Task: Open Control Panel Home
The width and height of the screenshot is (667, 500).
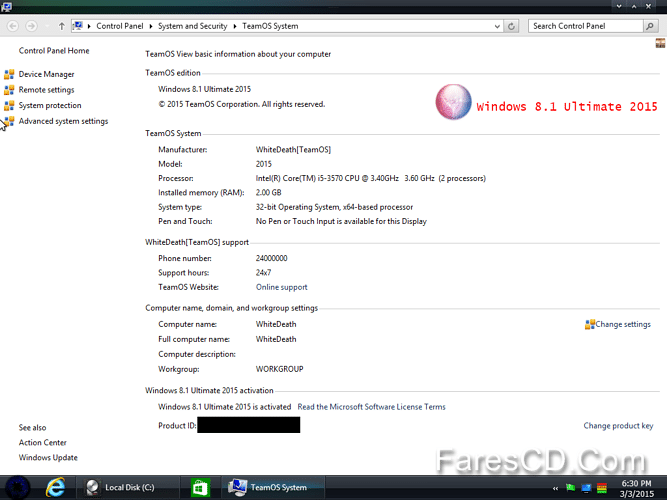Action: pyautogui.click(x=54, y=51)
